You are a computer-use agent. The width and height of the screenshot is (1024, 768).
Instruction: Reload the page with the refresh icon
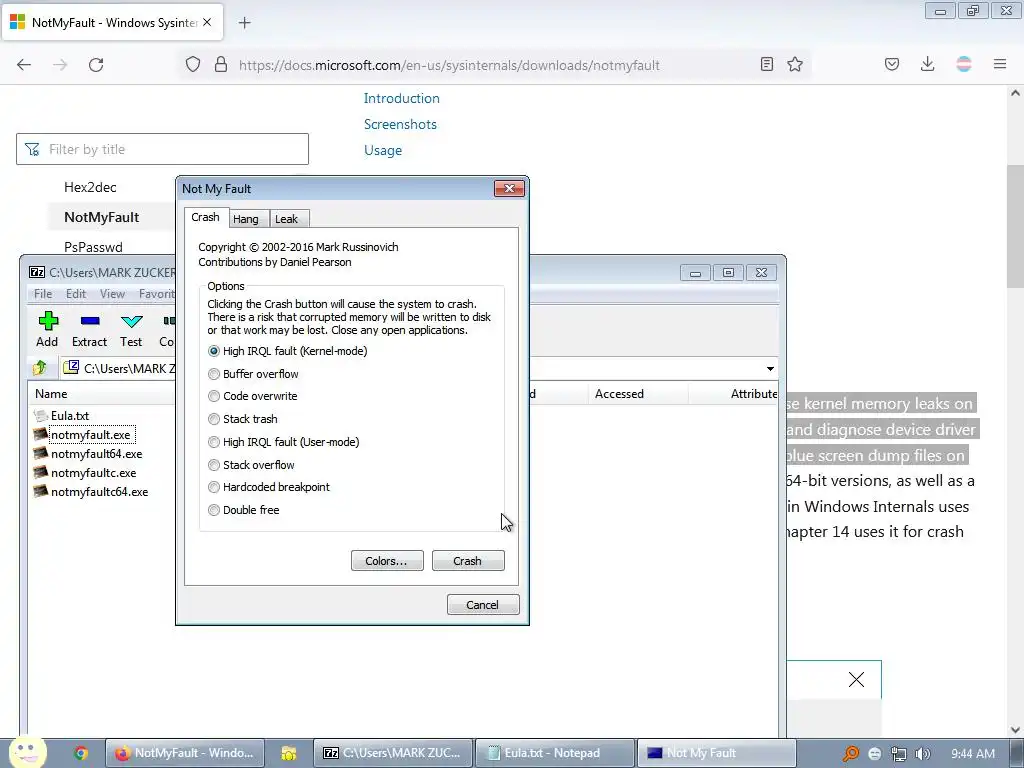pyautogui.click(x=96, y=65)
